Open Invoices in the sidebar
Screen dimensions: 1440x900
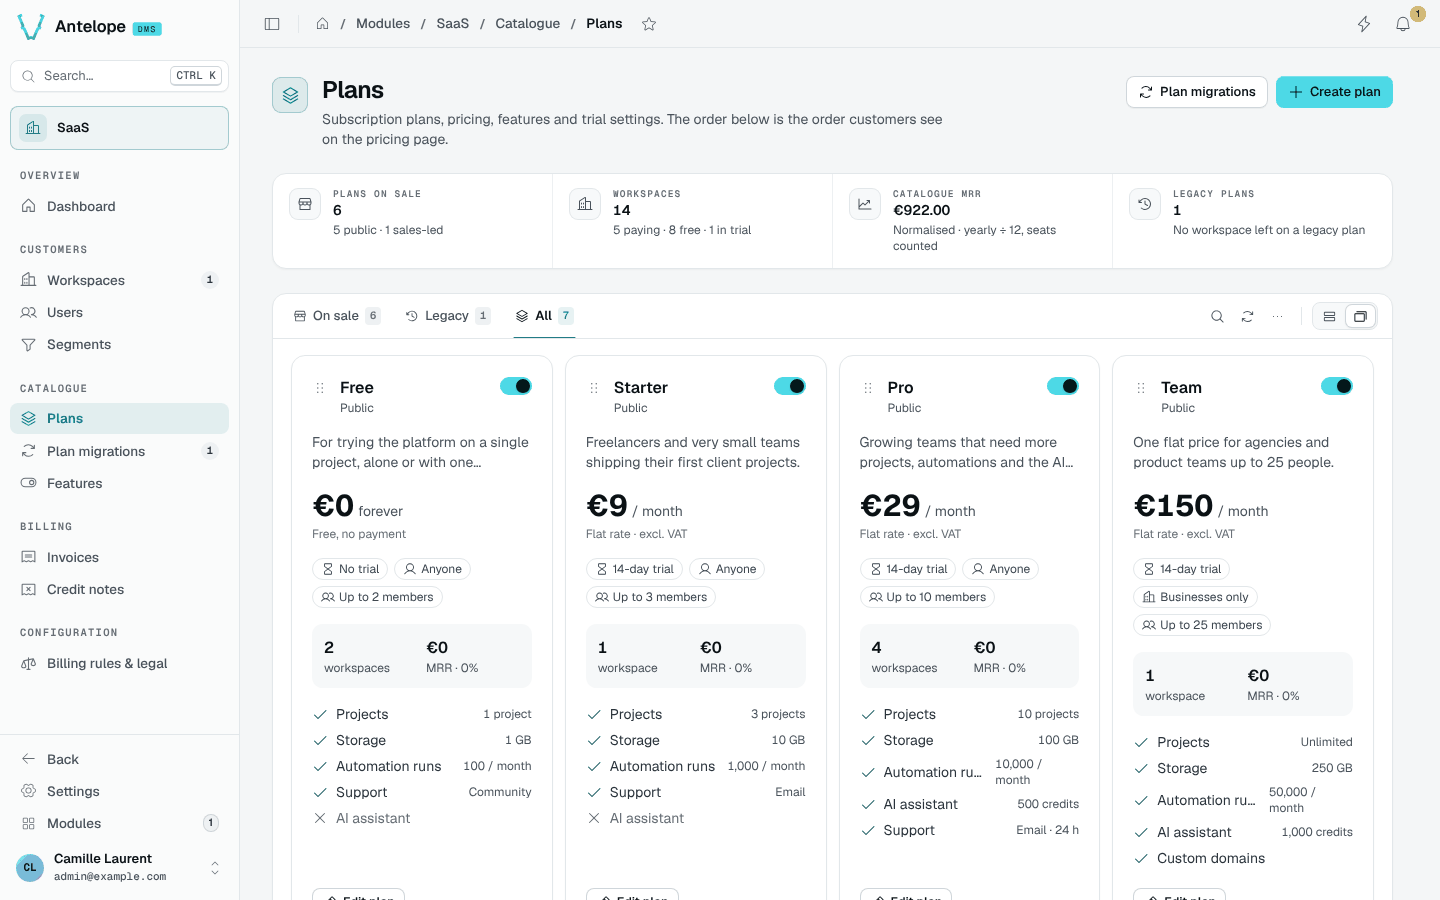(120, 557)
